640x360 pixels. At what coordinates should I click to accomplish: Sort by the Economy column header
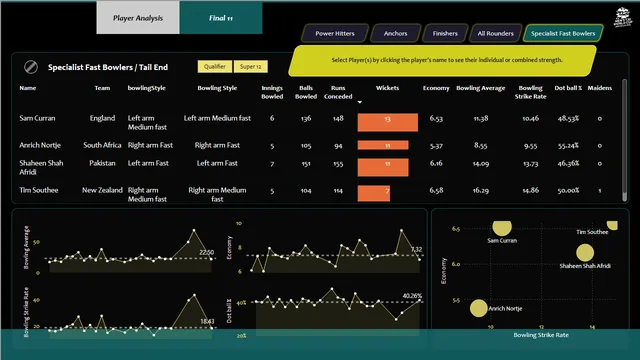436,88
